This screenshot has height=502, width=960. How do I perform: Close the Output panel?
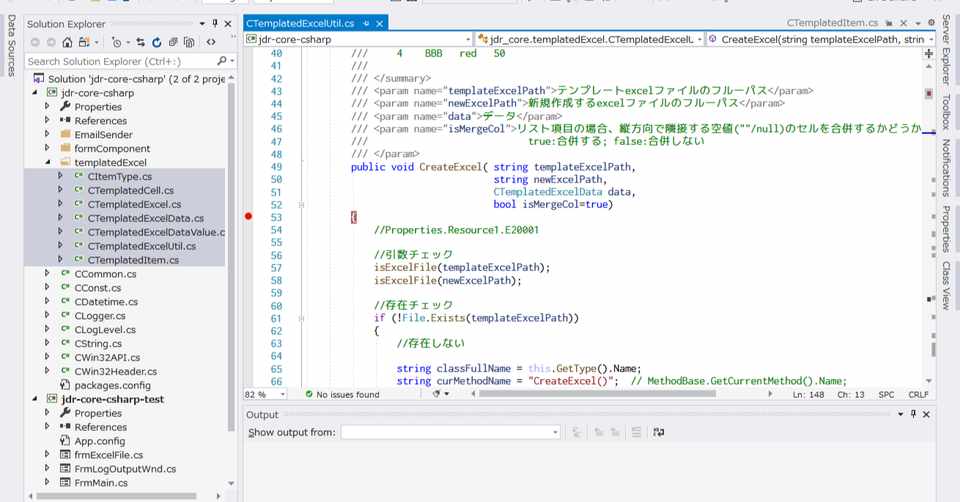tap(926, 414)
